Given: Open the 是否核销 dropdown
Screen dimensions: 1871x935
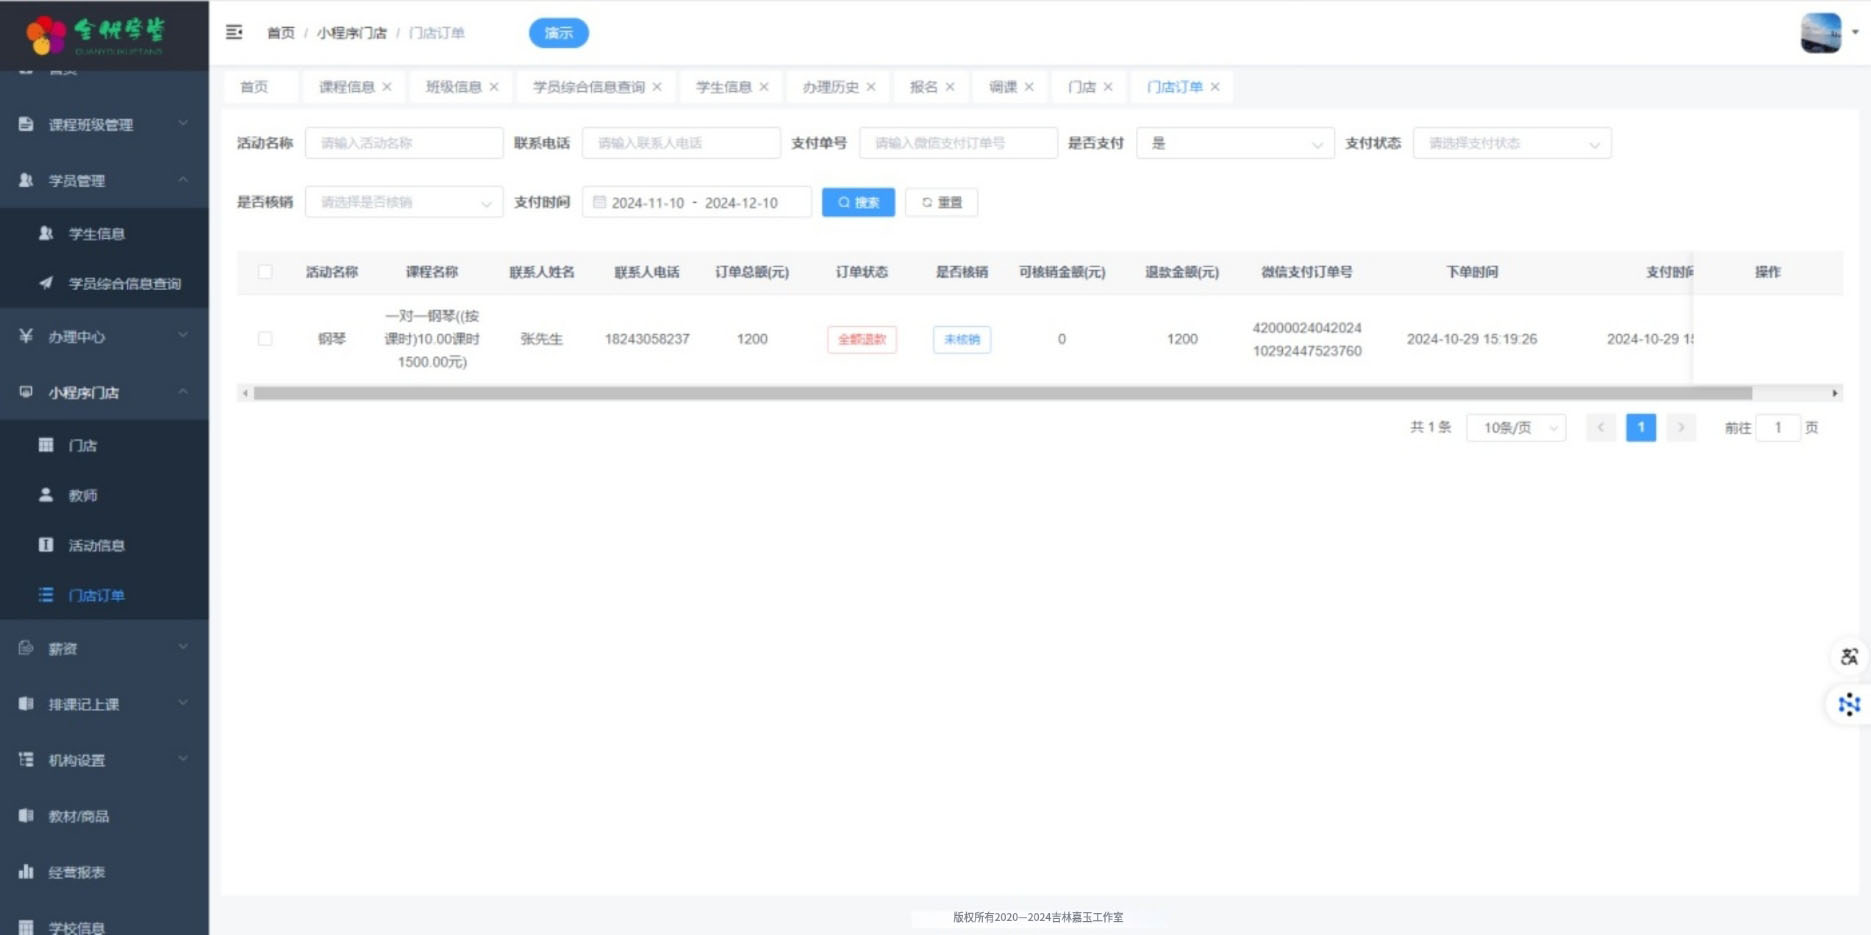Looking at the screenshot, I should pos(403,202).
